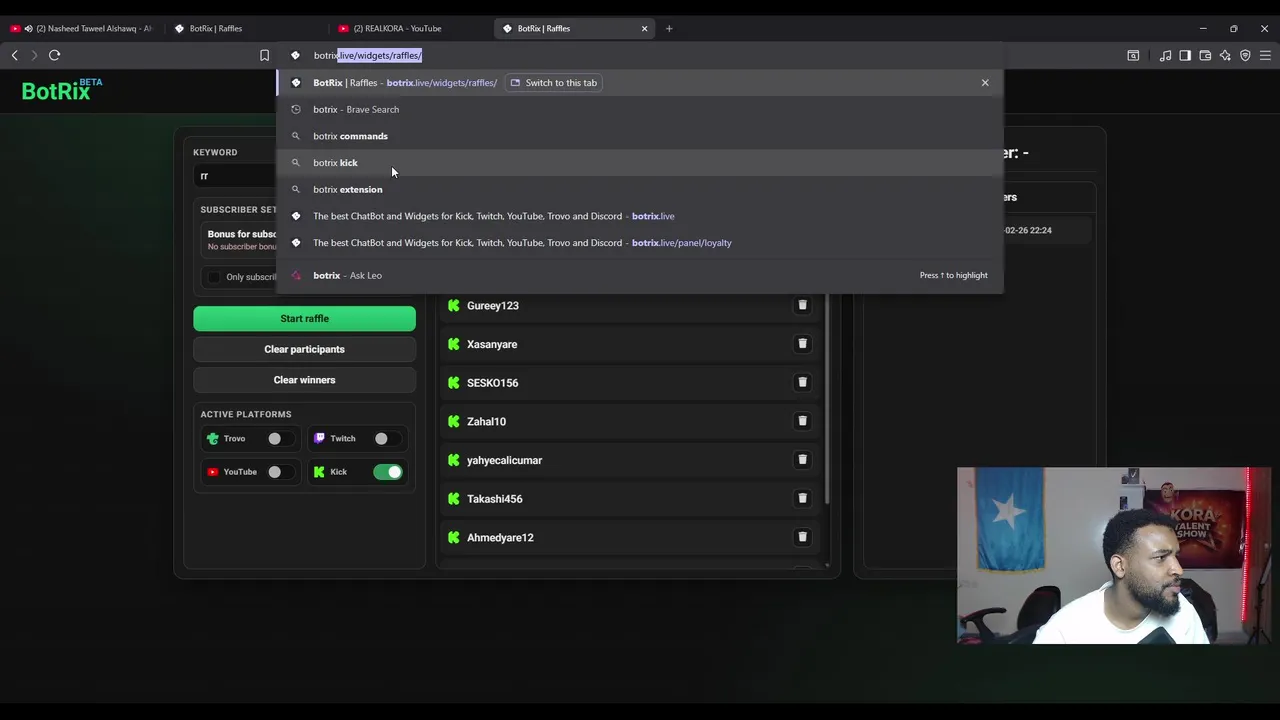Delete participant Gureey123

point(802,305)
